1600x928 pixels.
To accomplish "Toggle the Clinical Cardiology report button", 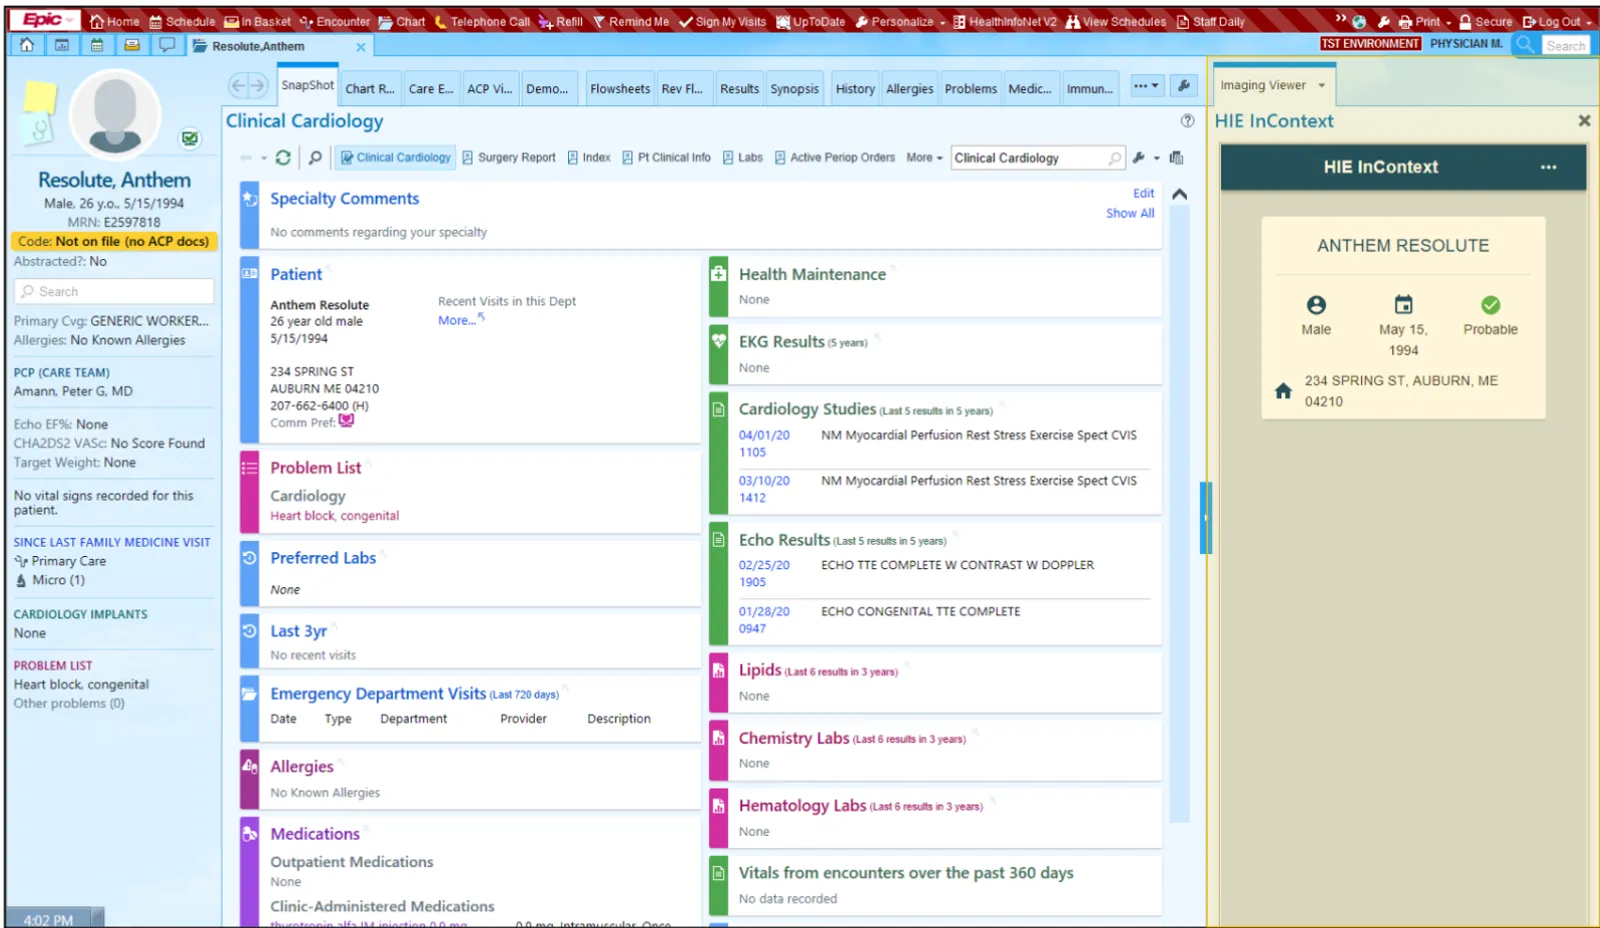I will click(396, 158).
